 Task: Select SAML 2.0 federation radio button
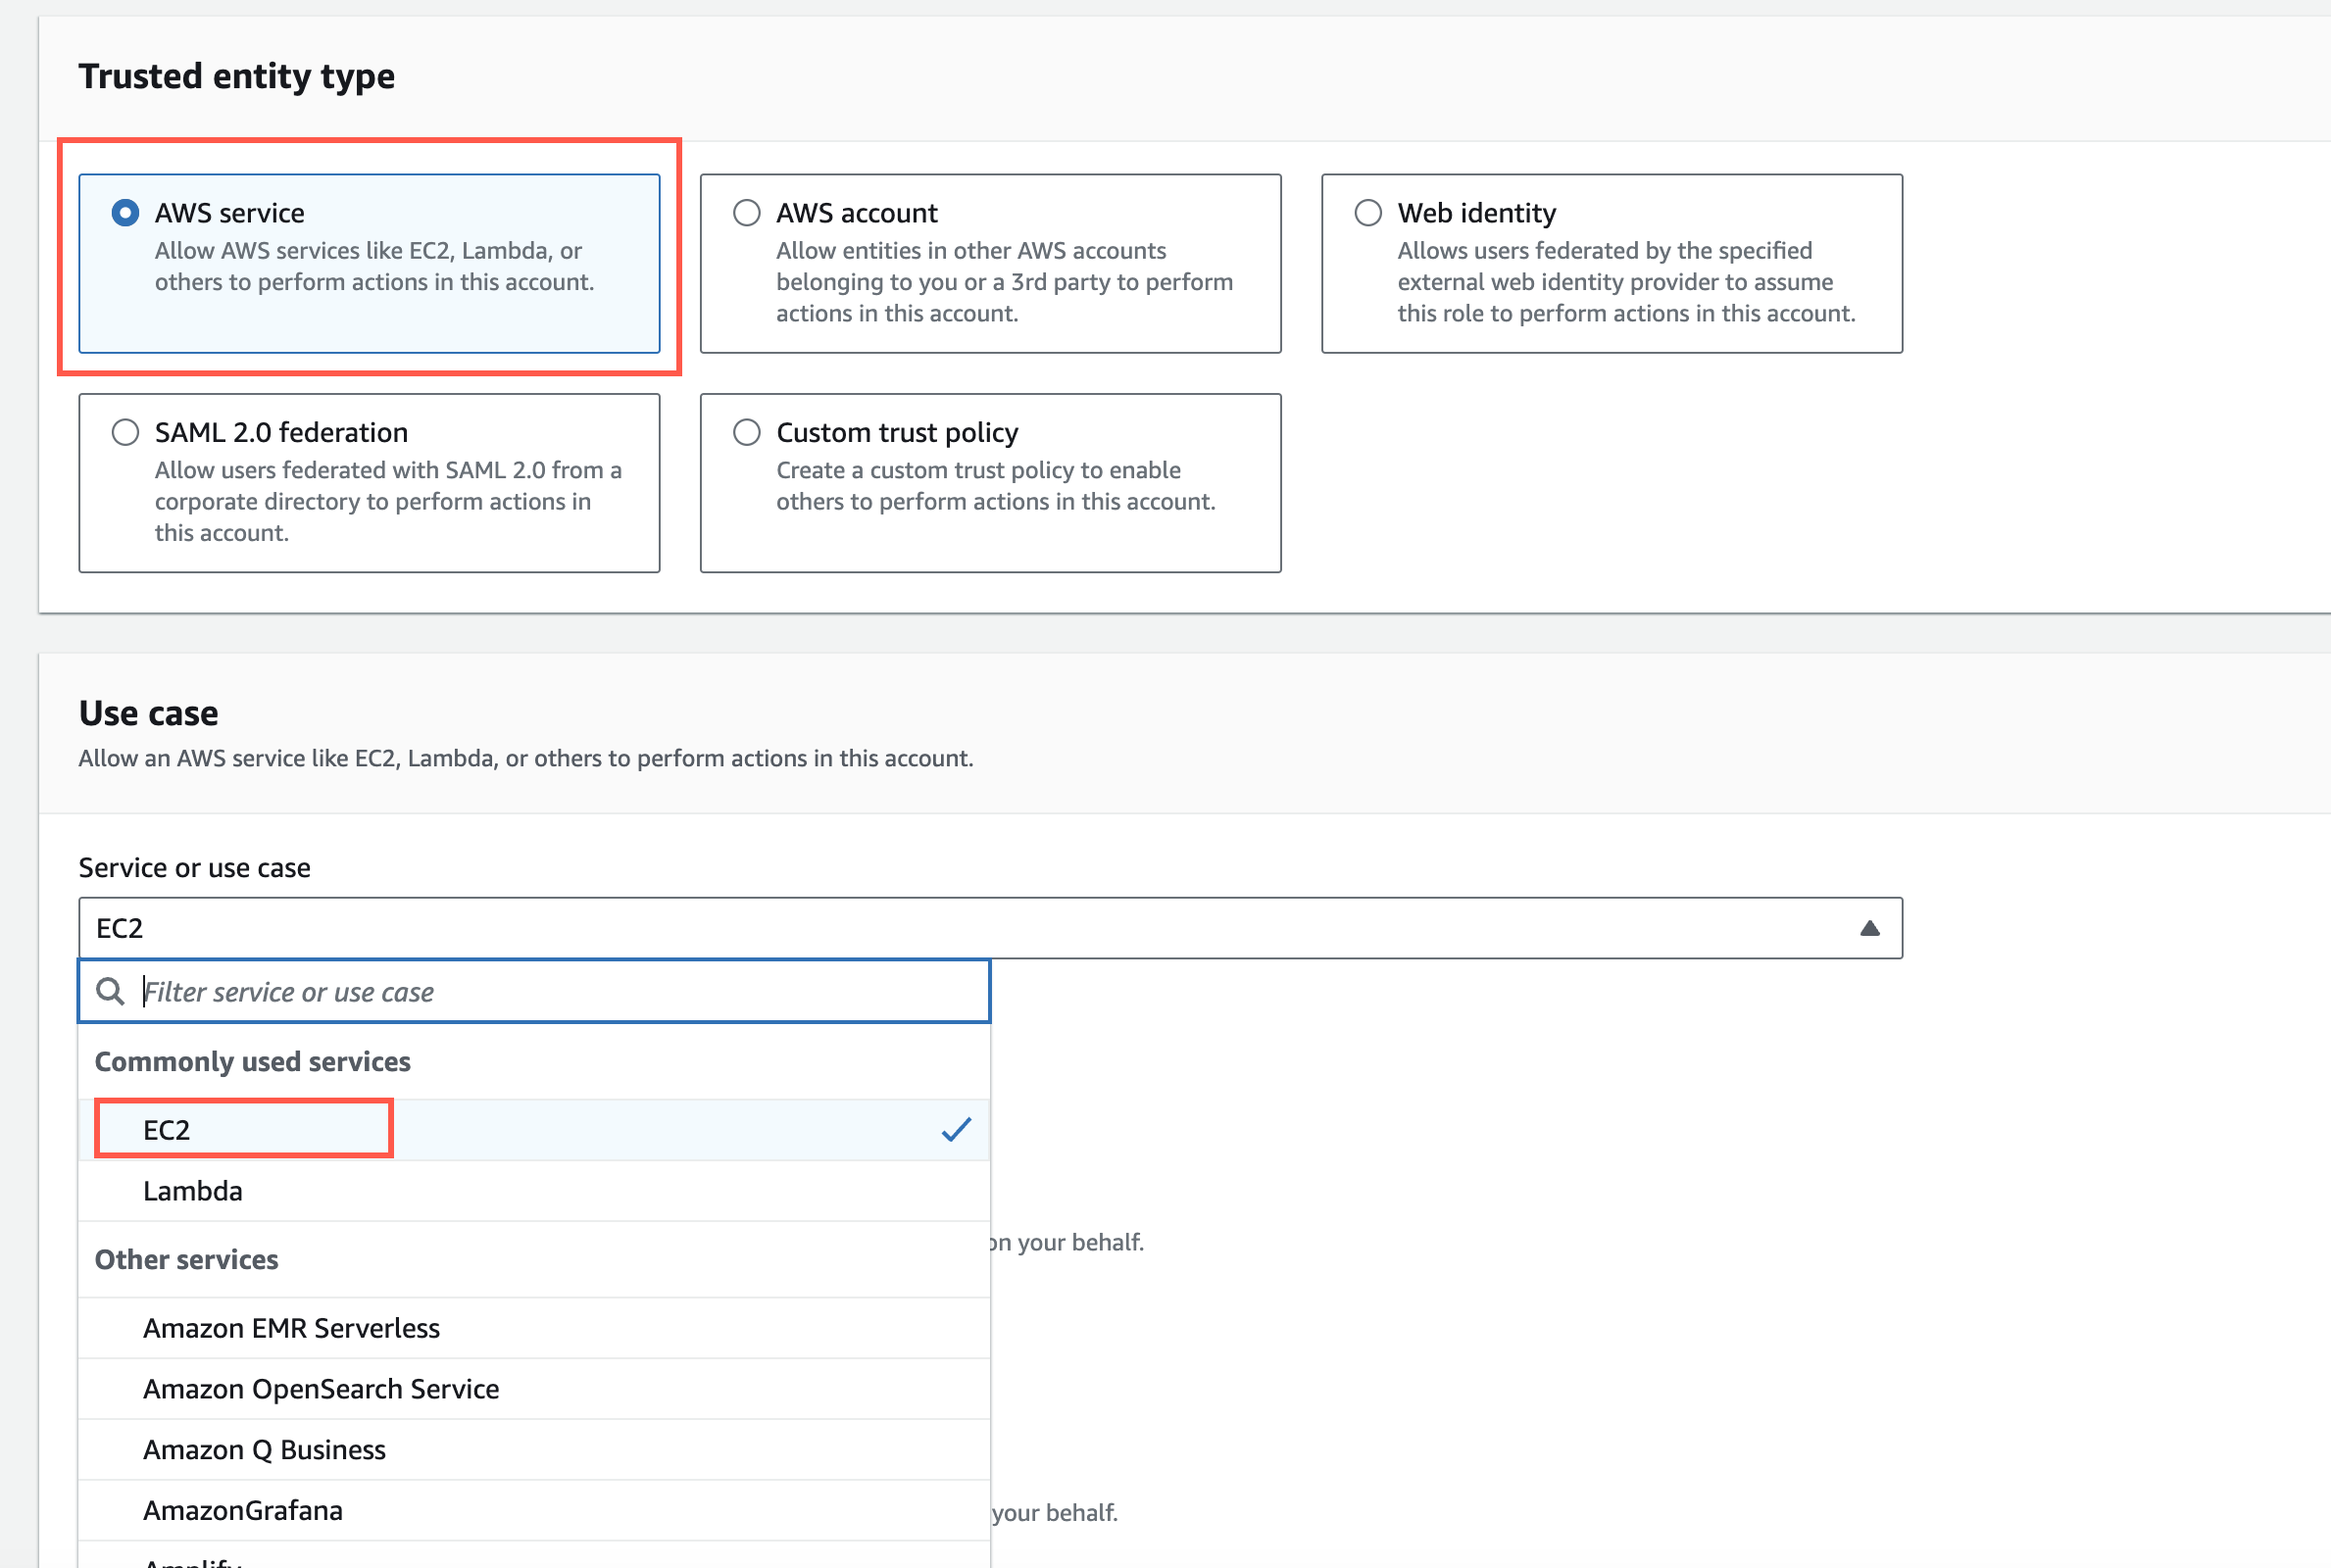(125, 432)
